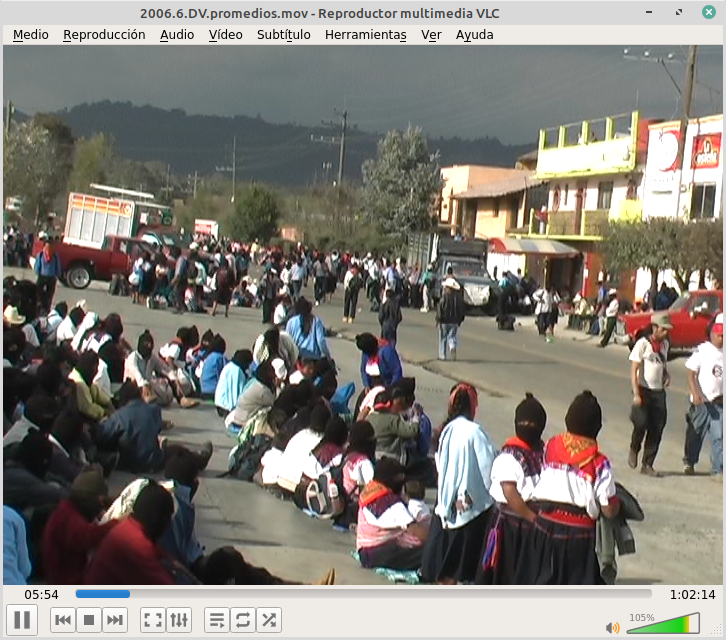Open the Ayuda menu

click(474, 34)
